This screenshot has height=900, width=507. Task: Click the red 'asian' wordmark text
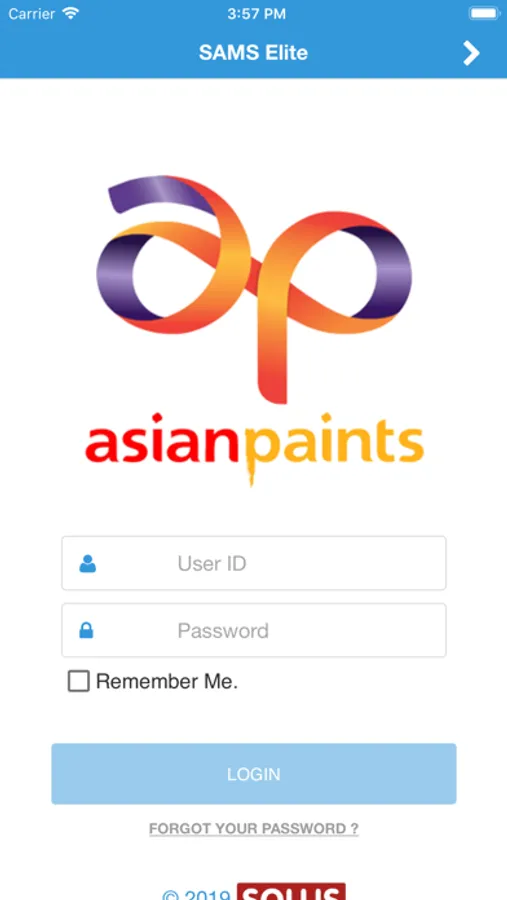[161, 441]
